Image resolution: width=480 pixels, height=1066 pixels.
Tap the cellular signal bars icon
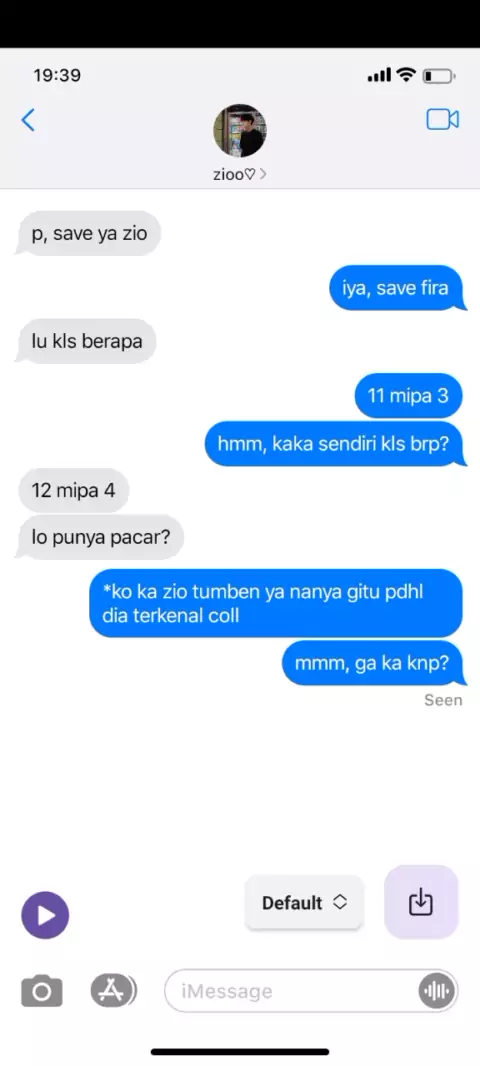click(379, 75)
